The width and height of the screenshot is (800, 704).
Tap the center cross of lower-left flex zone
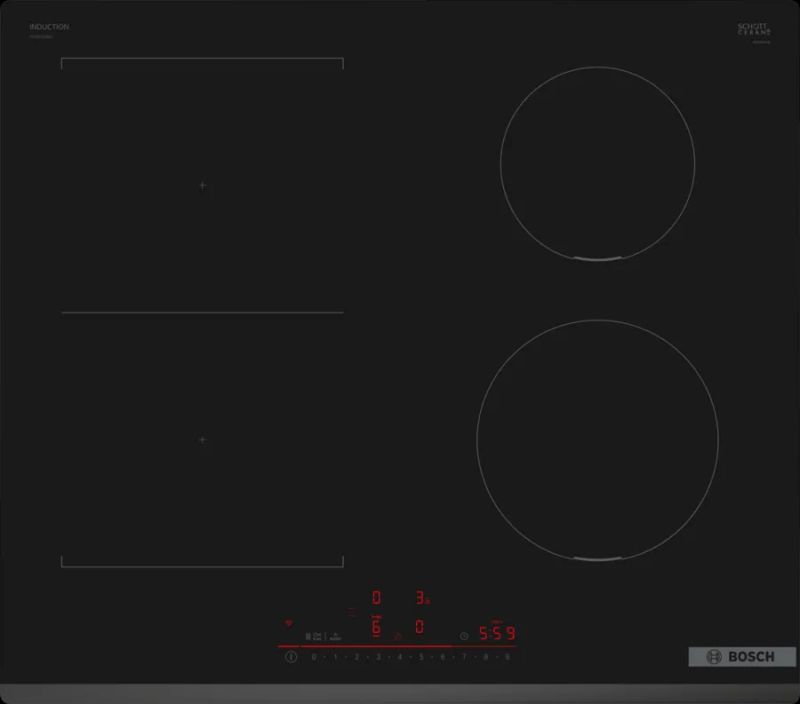pyautogui.click(x=203, y=440)
